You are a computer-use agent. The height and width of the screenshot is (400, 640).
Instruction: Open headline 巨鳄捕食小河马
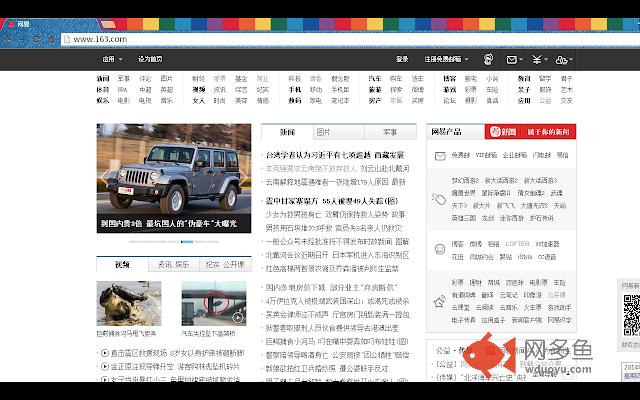coord(337,341)
